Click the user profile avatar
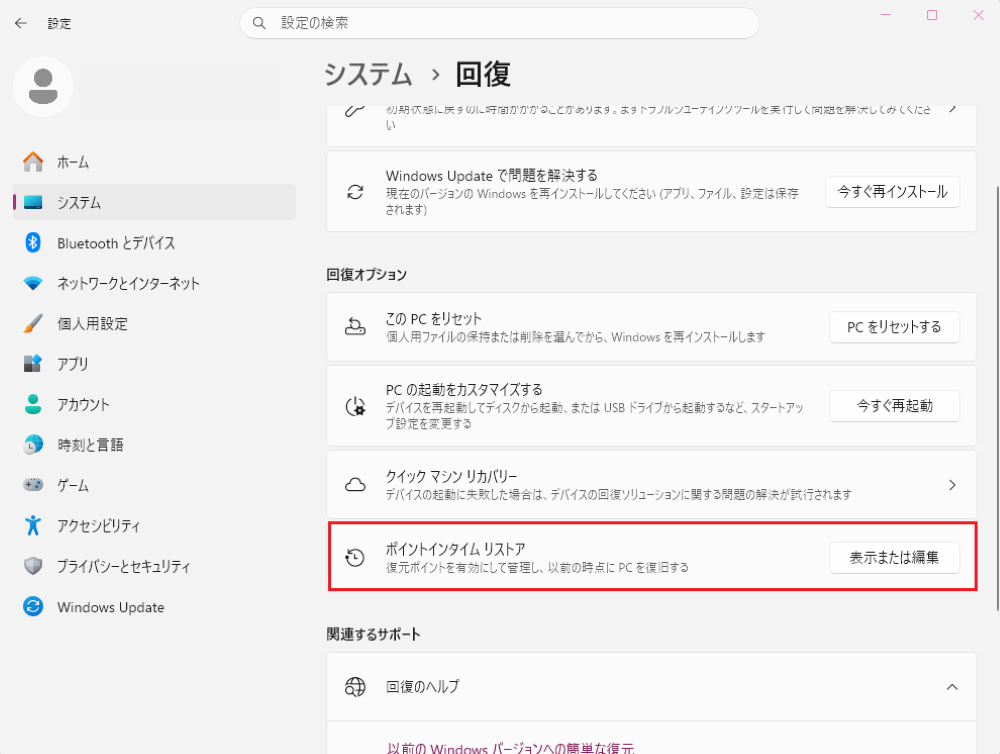The height and width of the screenshot is (754, 1000). tap(43, 87)
